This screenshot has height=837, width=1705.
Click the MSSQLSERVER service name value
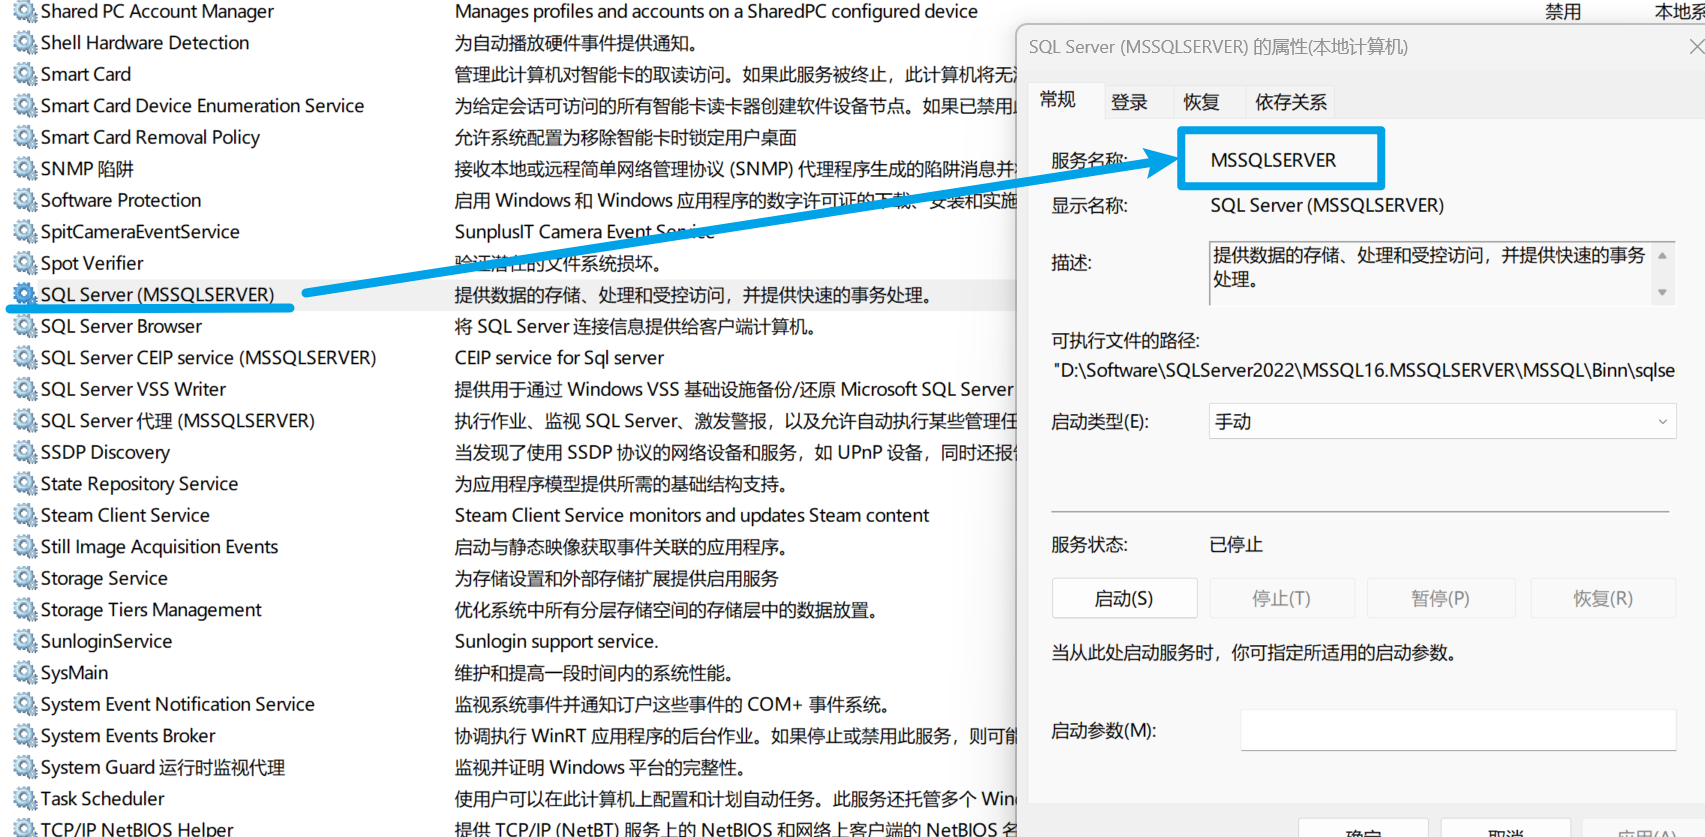[x=1273, y=160]
